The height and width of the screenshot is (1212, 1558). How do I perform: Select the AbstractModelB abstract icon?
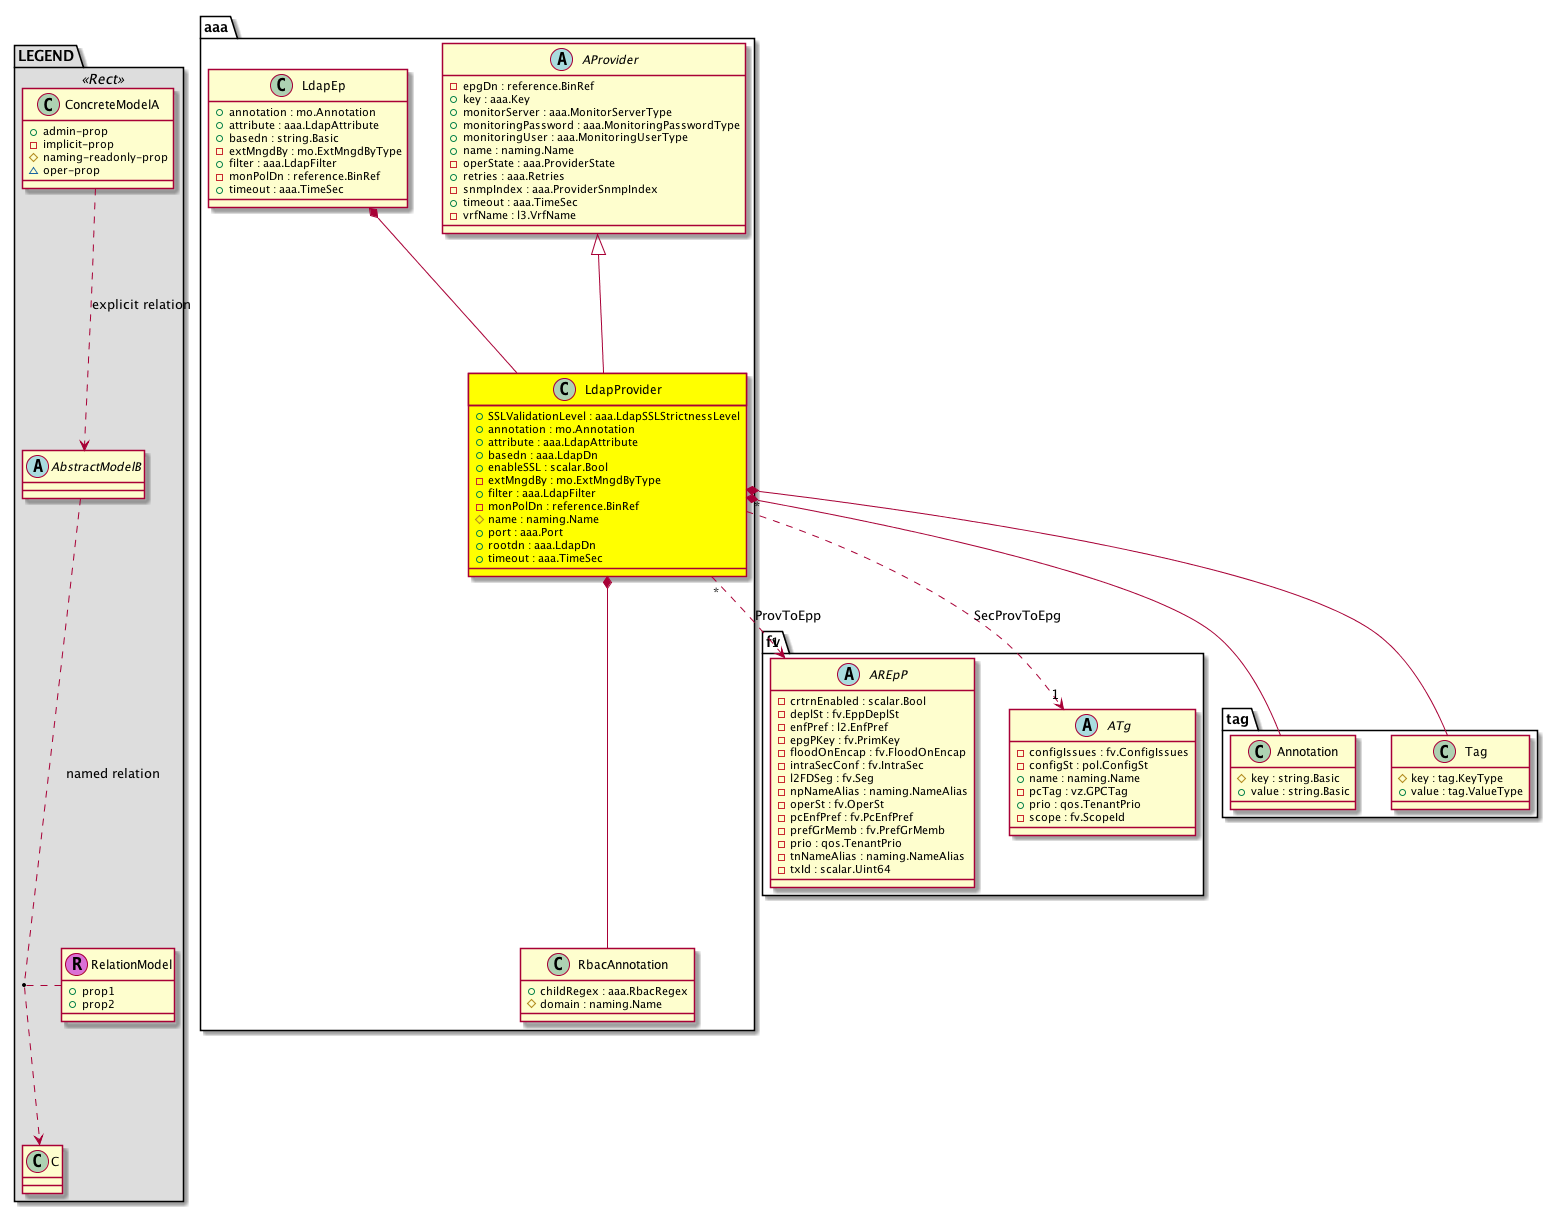click(x=37, y=466)
